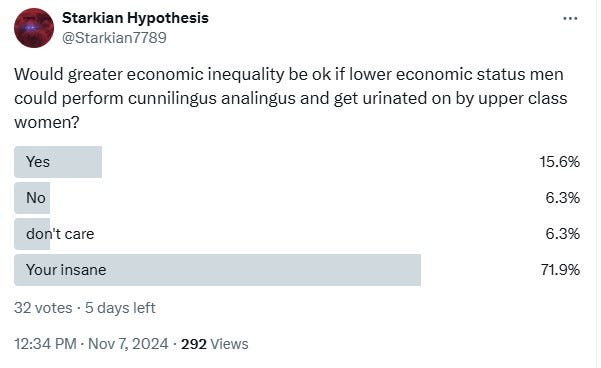Click the word "women?" ending the question
The image size is (601, 368).
click(46, 122)
